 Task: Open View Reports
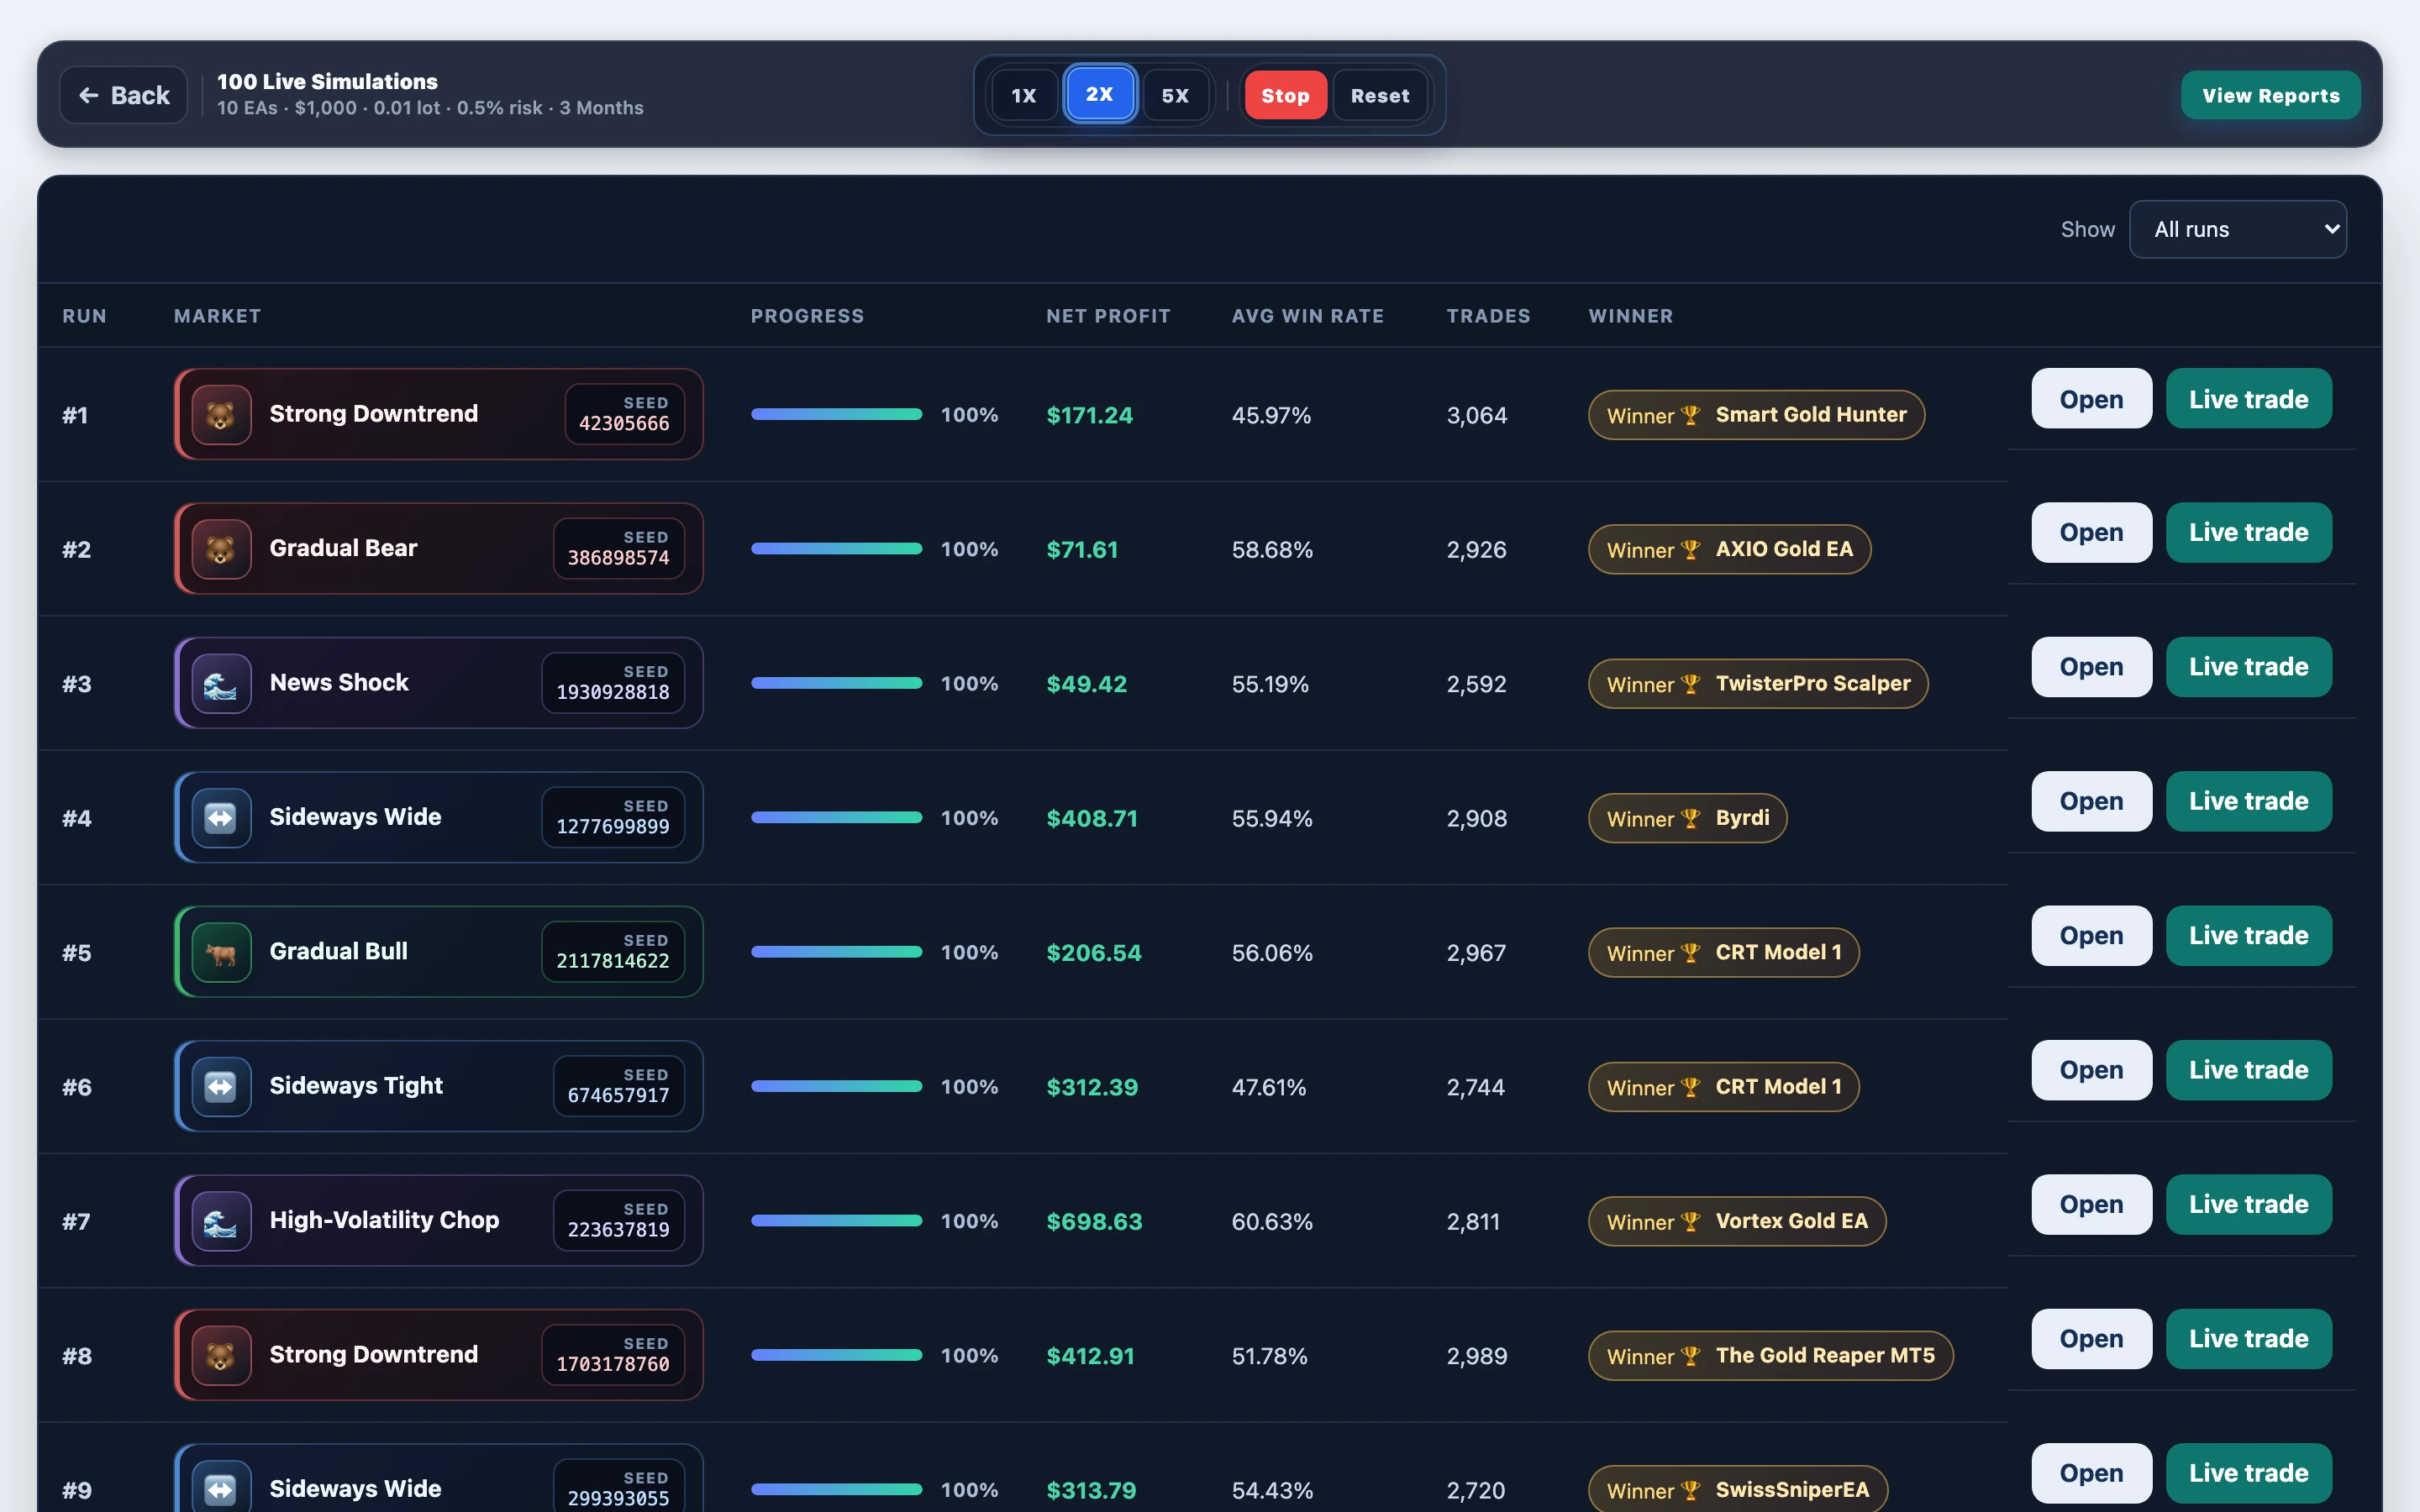tap(2270, 95)
